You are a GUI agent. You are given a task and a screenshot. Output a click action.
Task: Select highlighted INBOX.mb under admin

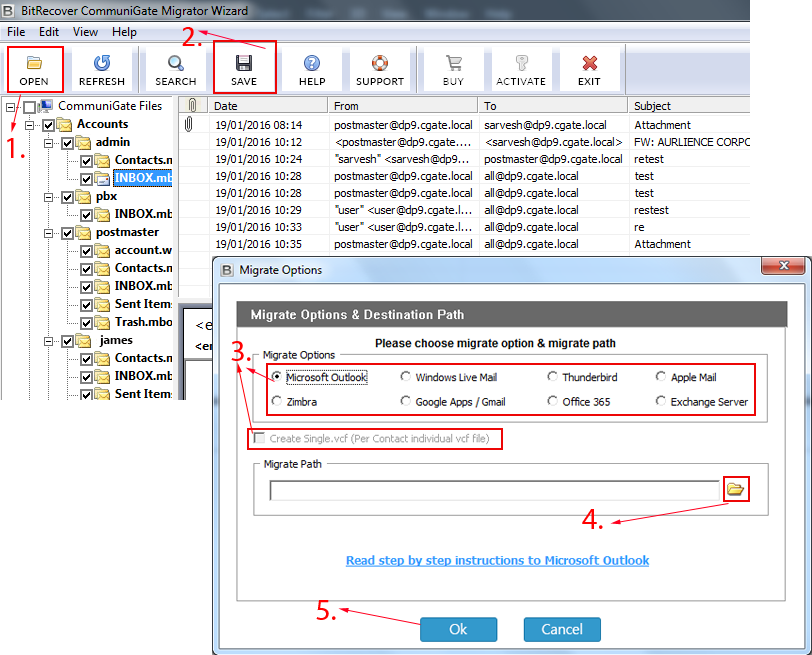tap(143, 178)
